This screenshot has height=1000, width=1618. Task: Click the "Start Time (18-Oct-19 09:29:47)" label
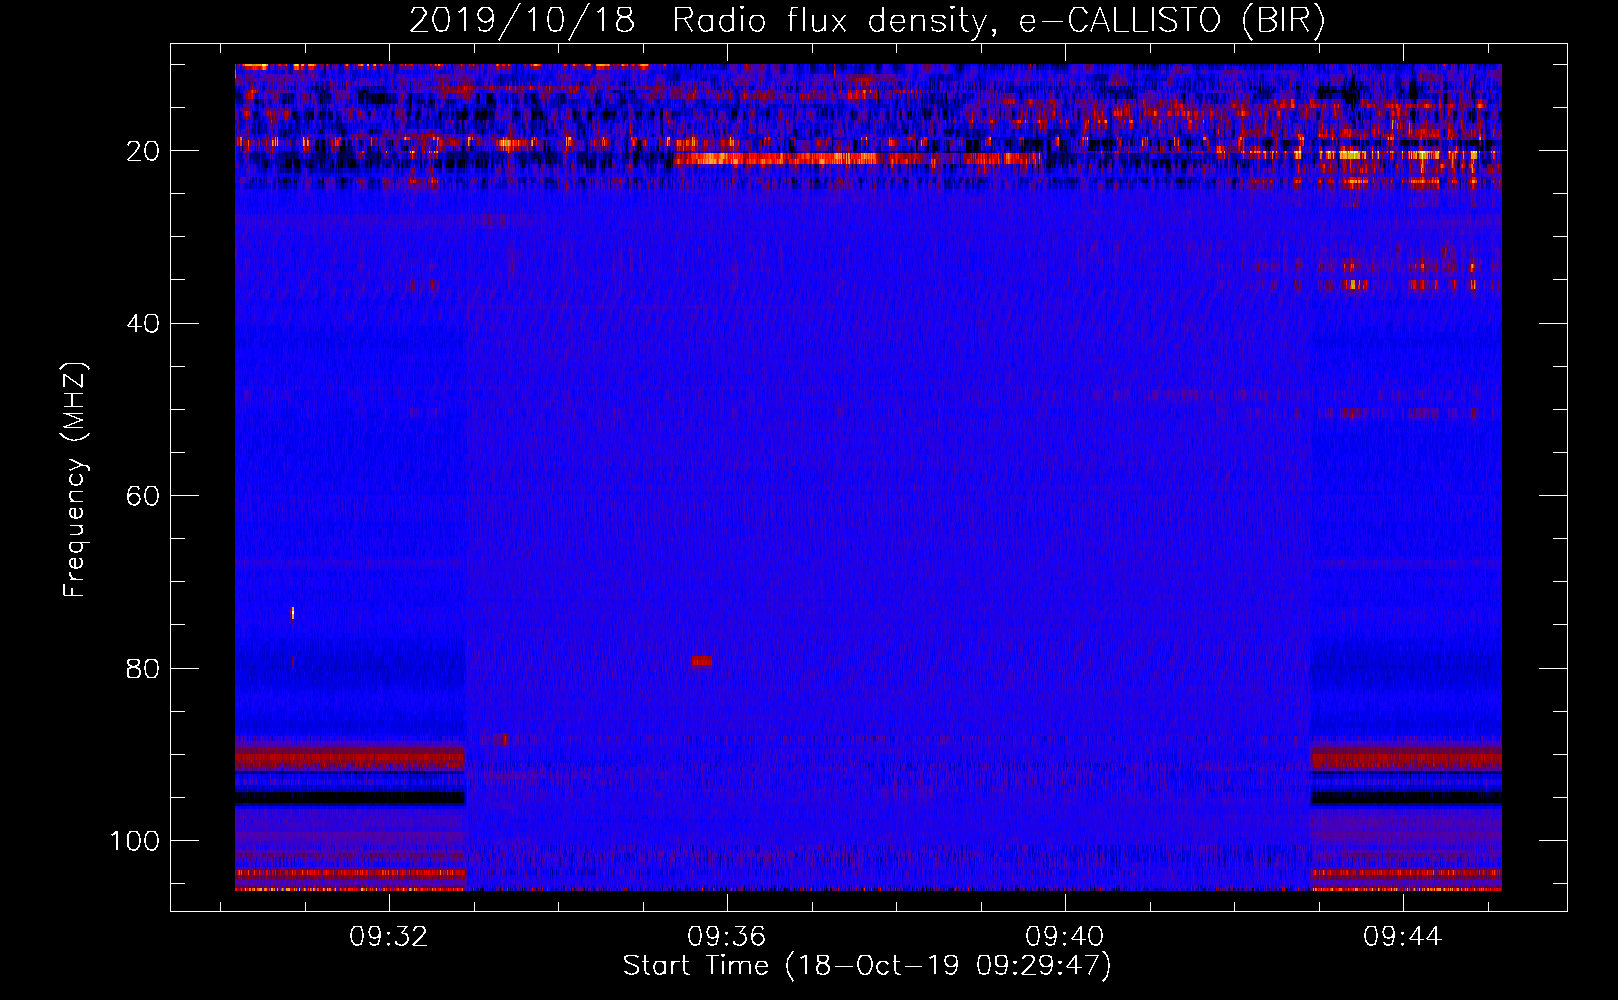(x=867, y=966)
